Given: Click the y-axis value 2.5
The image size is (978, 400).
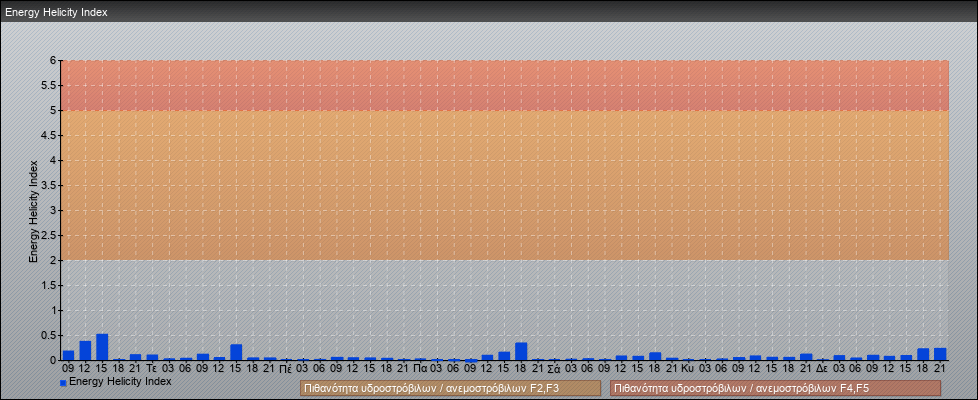Looking at the screenshot, I should point(50,235).
